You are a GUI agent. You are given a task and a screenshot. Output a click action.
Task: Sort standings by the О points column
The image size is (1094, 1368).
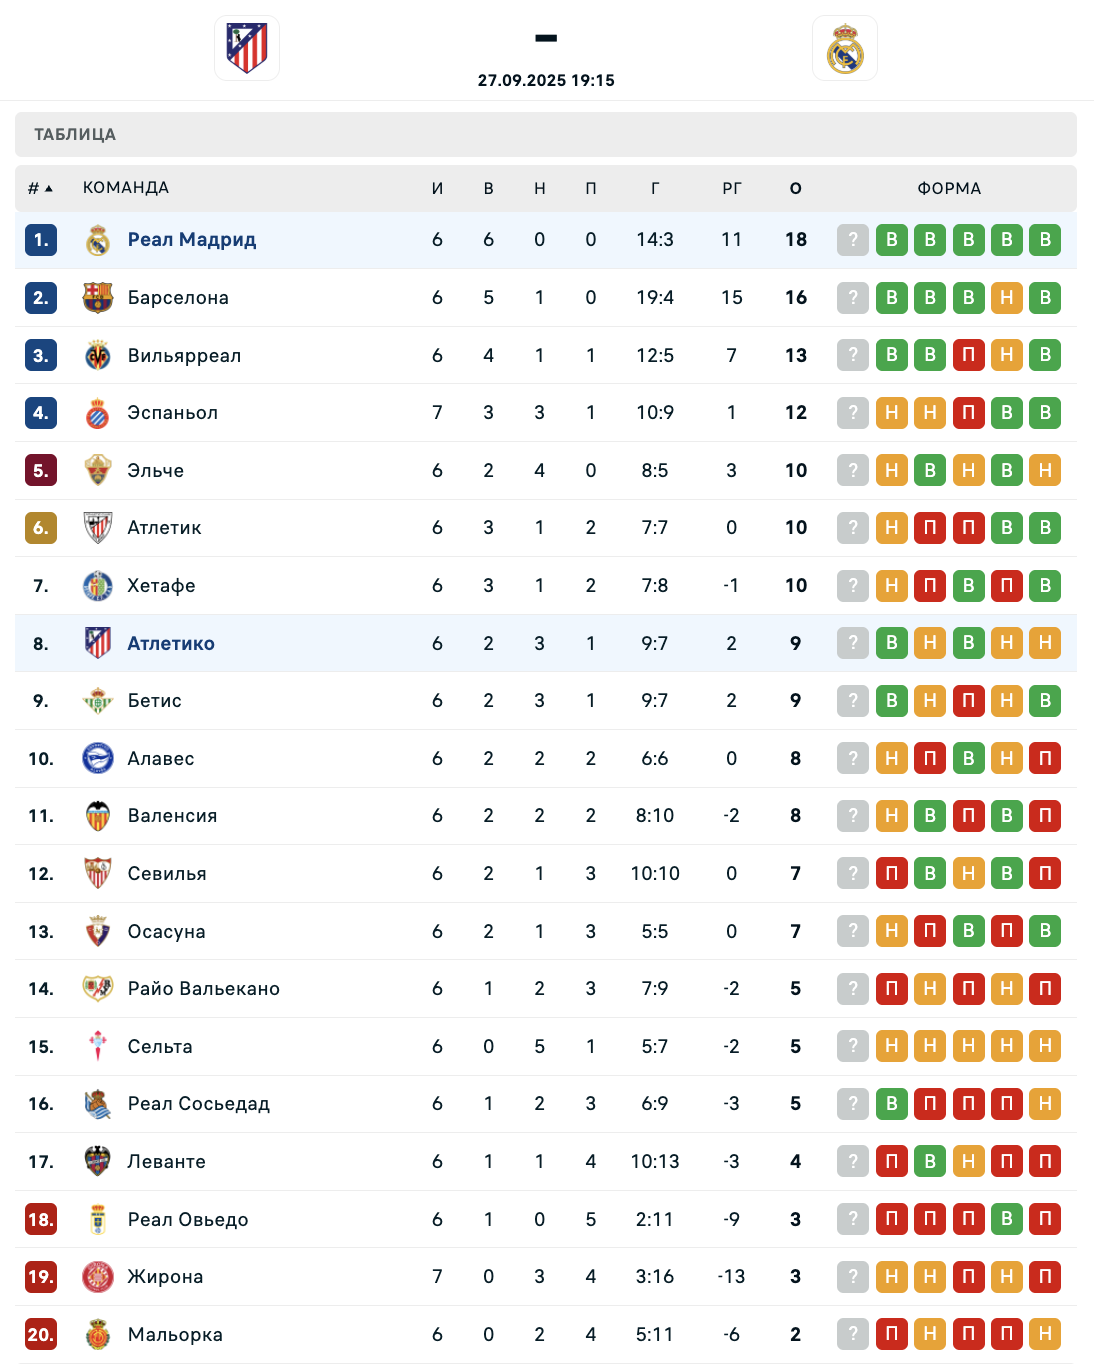[x=796, y=188]
